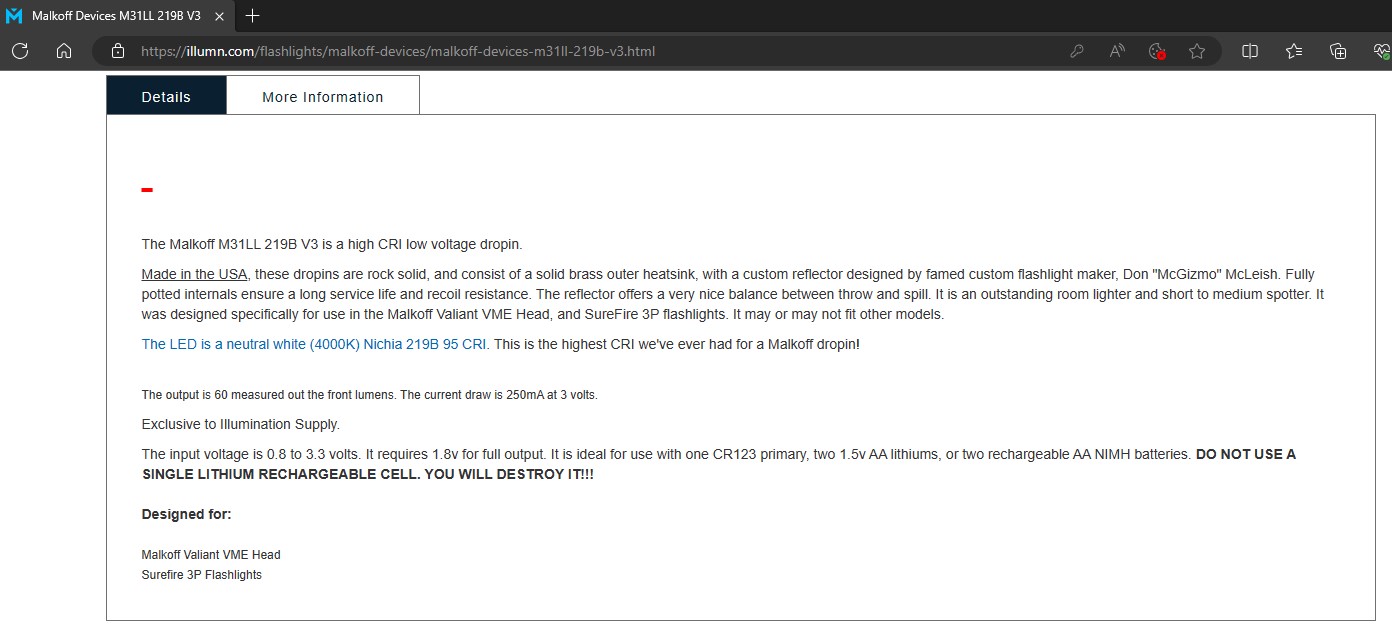This screenshot has width=1392, height=636.
Task: Open browser essentials heart icon
Action: pos(1381,51)
